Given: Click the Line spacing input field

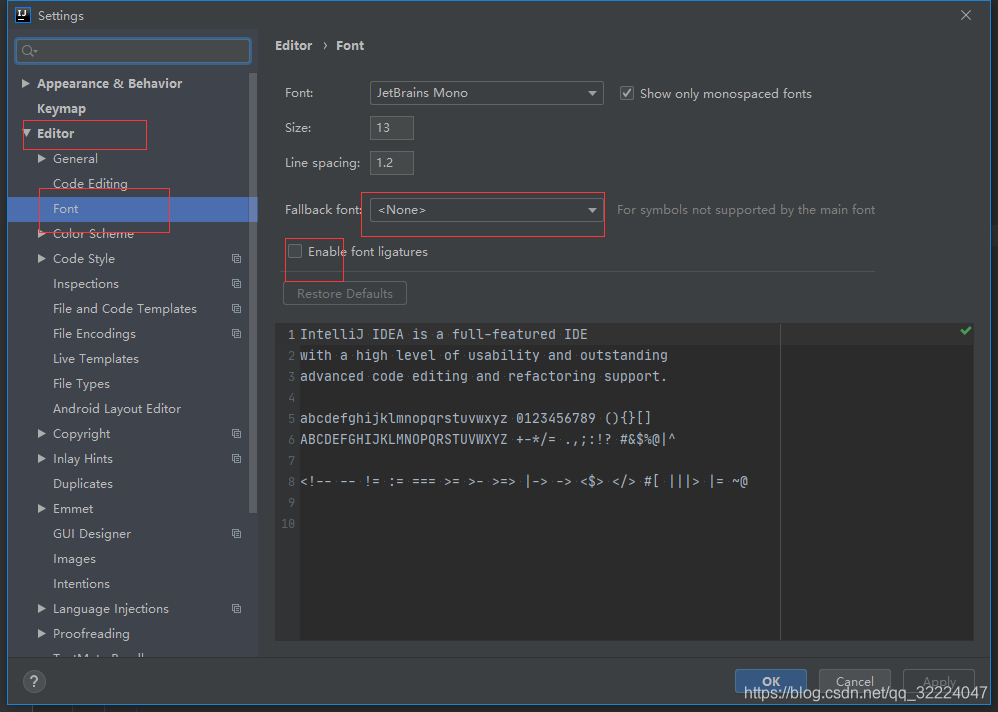Looking at the screenshot, I should pos(391,163).
